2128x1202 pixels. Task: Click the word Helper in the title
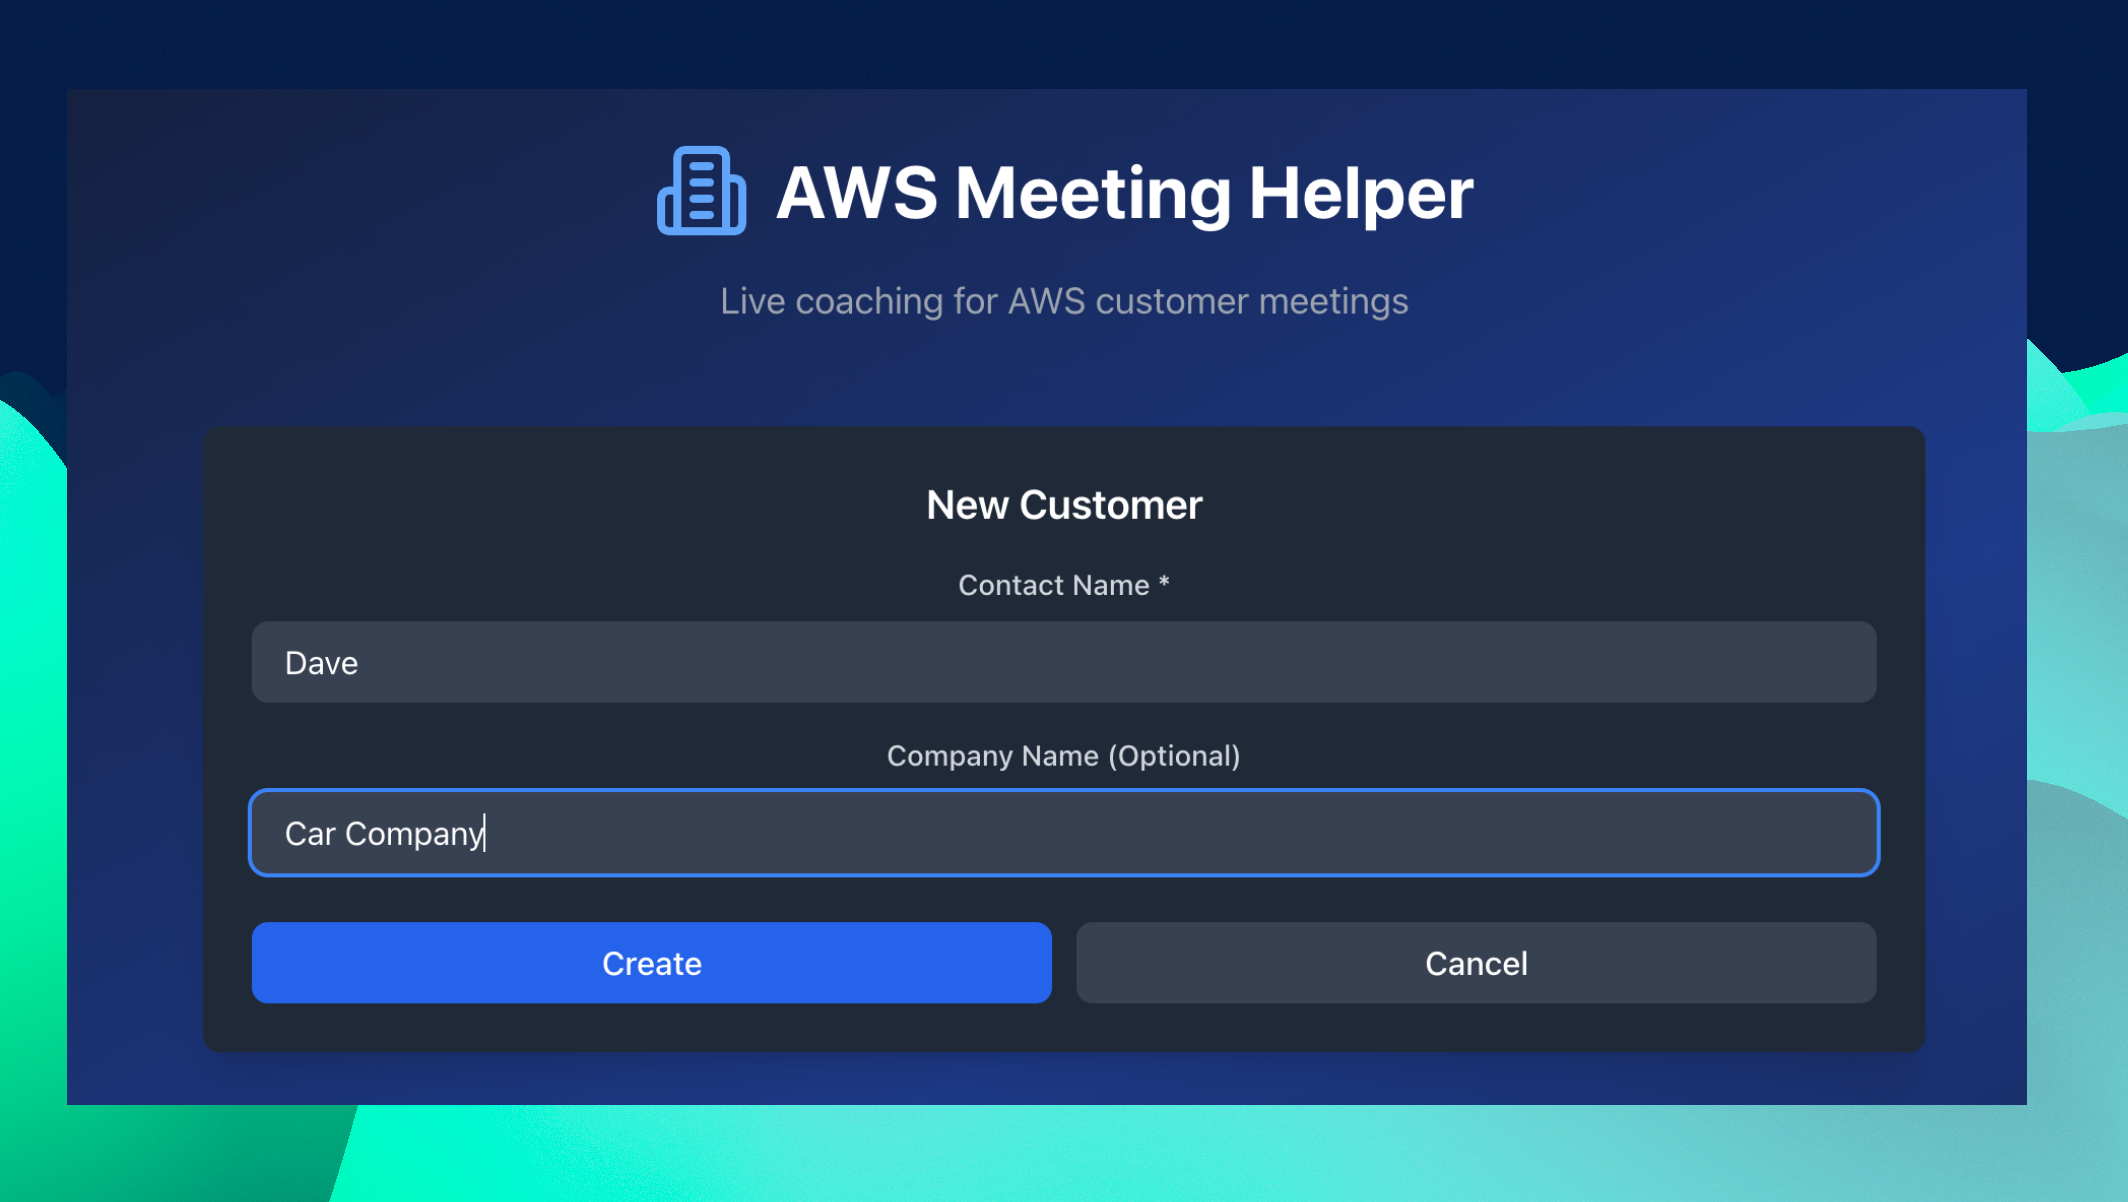point(1360,192)
